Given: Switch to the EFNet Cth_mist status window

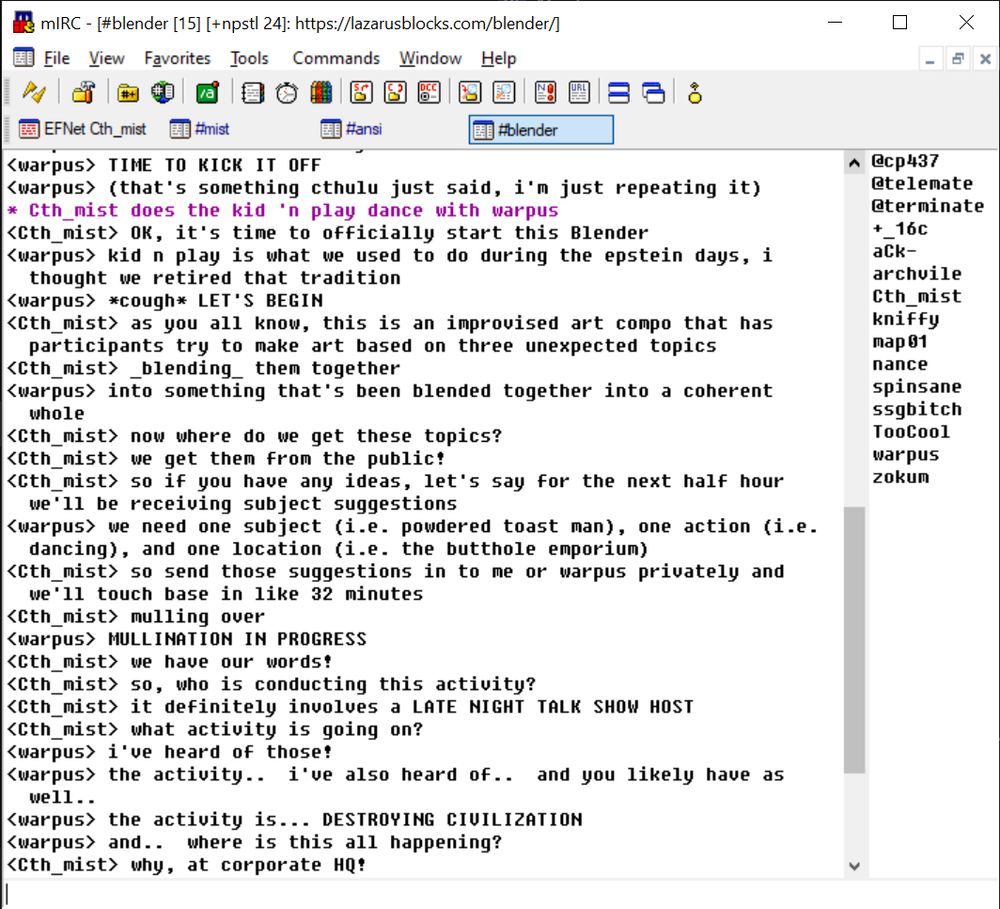Looking at the screenshot, I should tap(83, 129).
